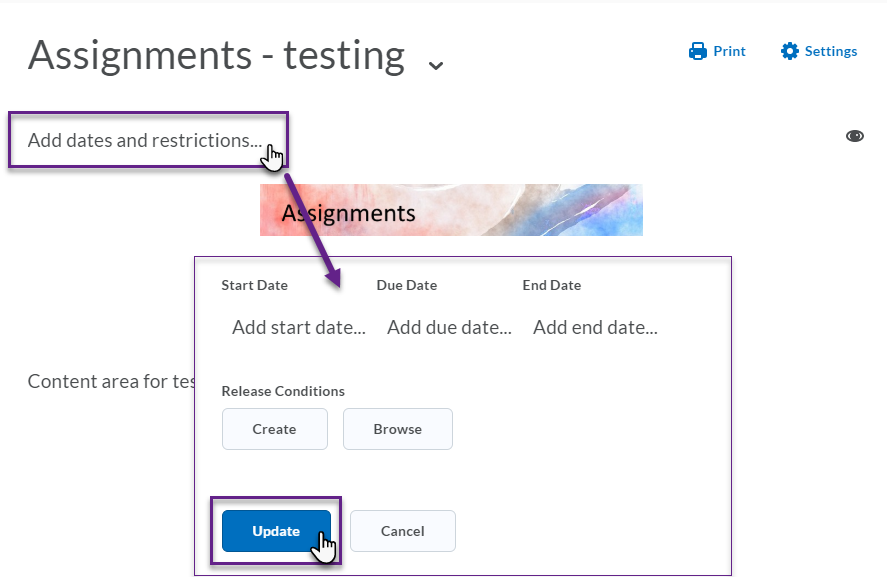Image resolution: width=887 pixels, height=577 pixels.
Task: Click Add due date field
Action: (449, 328)
